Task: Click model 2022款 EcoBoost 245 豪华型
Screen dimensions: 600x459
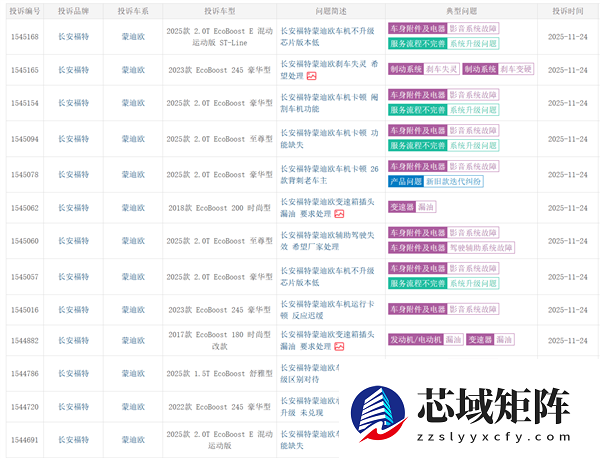Action: (220, 407)
